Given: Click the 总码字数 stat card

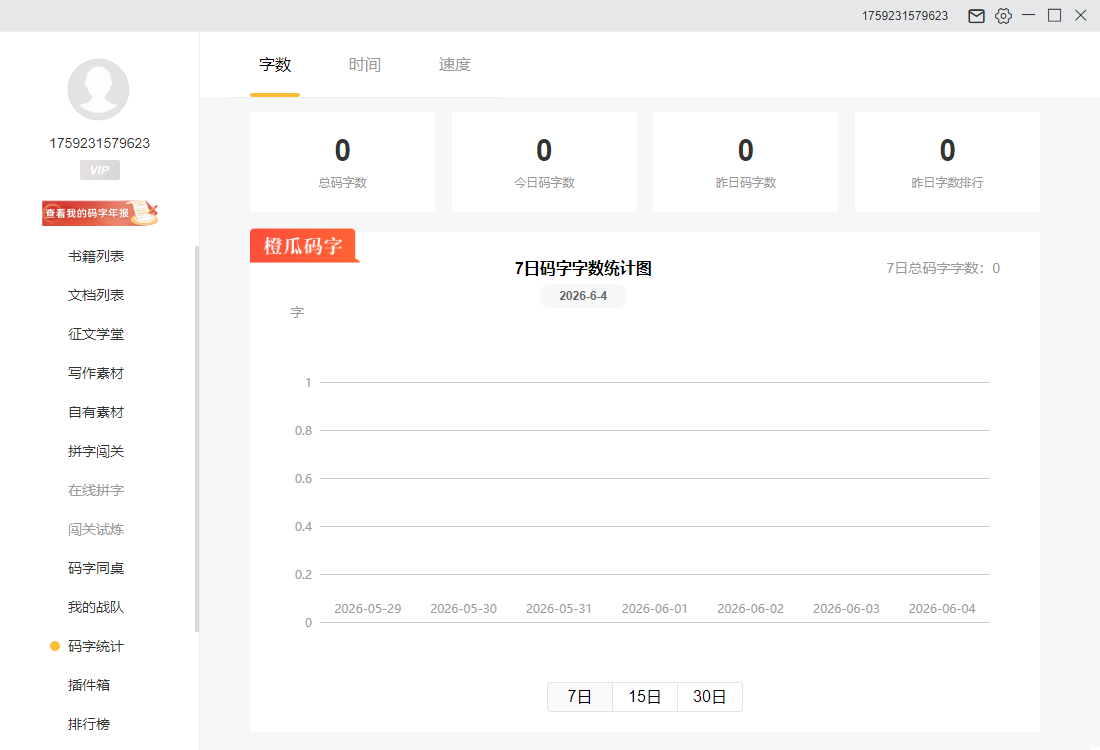Looking at the screenshot, I should [342, 162].
